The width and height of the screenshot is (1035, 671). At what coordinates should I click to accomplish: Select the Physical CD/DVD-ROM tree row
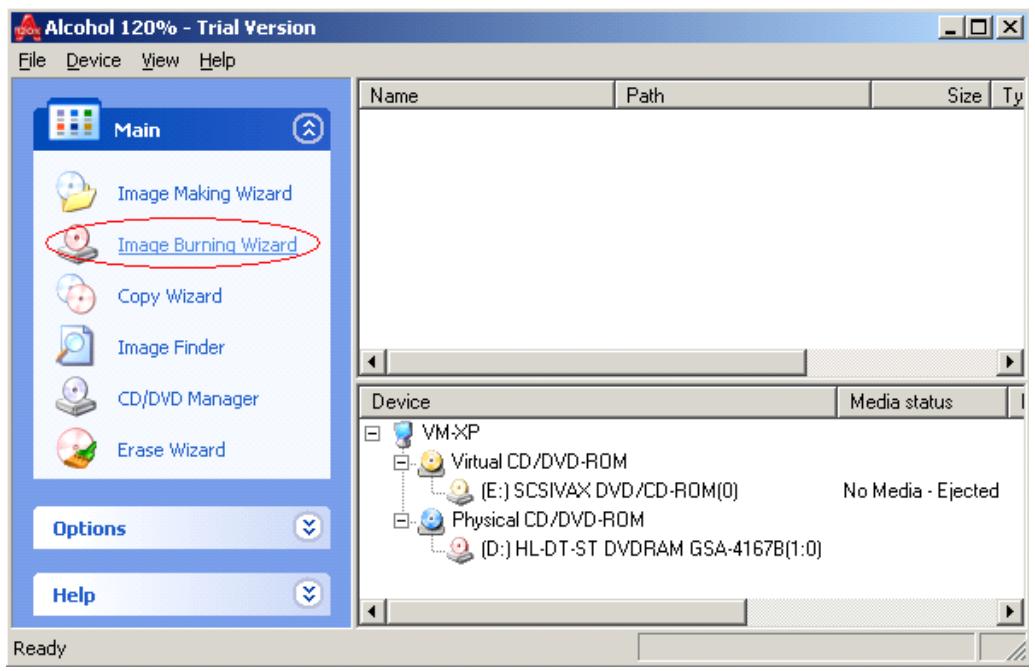click(x=548, y=520)
